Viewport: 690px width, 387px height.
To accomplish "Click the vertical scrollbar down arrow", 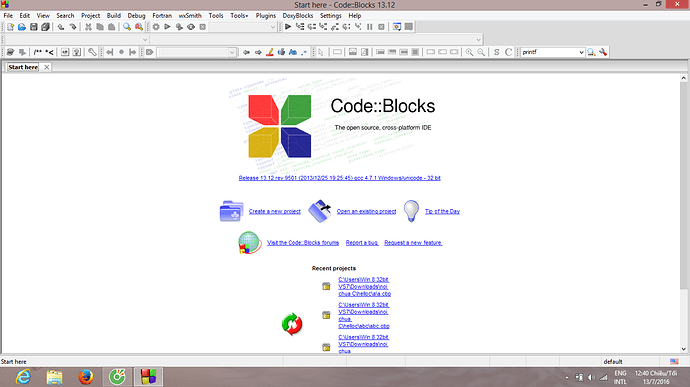I will coord(683,349).
